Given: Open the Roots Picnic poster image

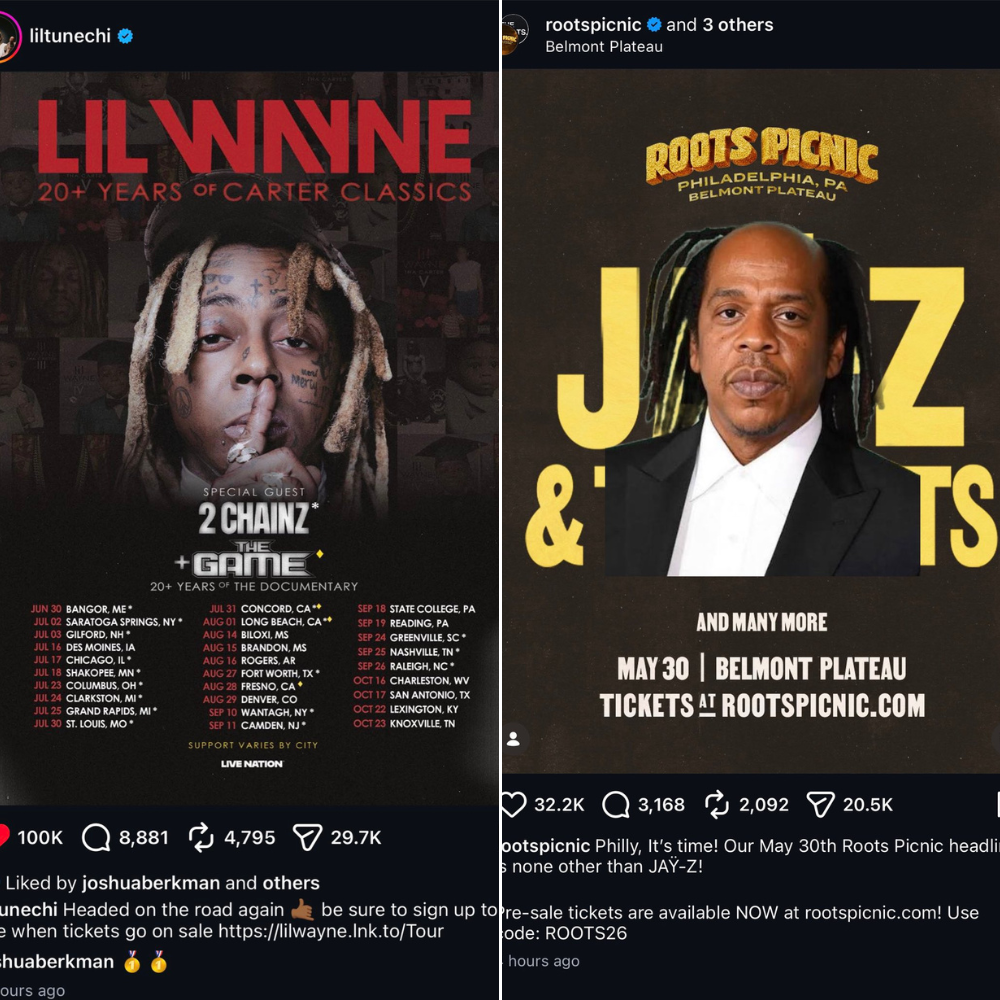Looking at the screenshot, I should coord(751,421).
